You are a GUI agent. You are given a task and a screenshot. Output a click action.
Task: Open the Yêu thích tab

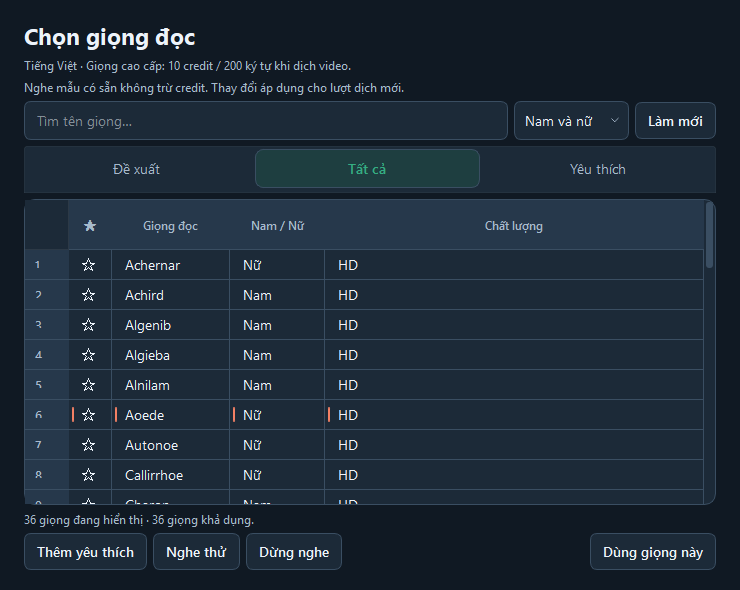point(597,169)
